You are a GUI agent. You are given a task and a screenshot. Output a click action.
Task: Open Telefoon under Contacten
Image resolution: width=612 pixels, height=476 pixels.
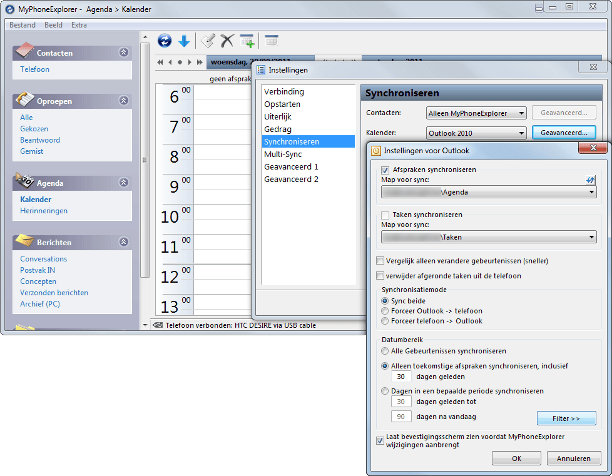[x=35, y=69]
